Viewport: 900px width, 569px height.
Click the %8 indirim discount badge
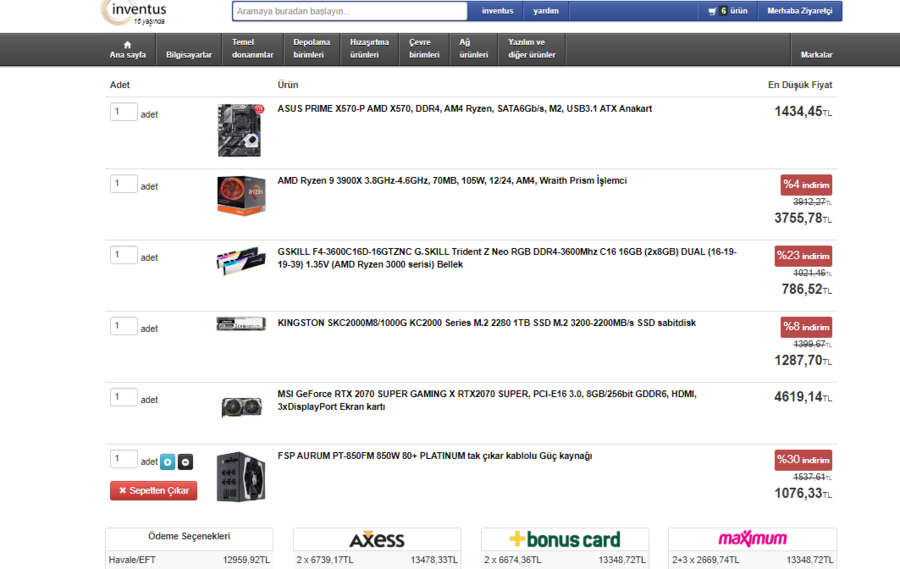pyautogui.click(x=806, y=327)
